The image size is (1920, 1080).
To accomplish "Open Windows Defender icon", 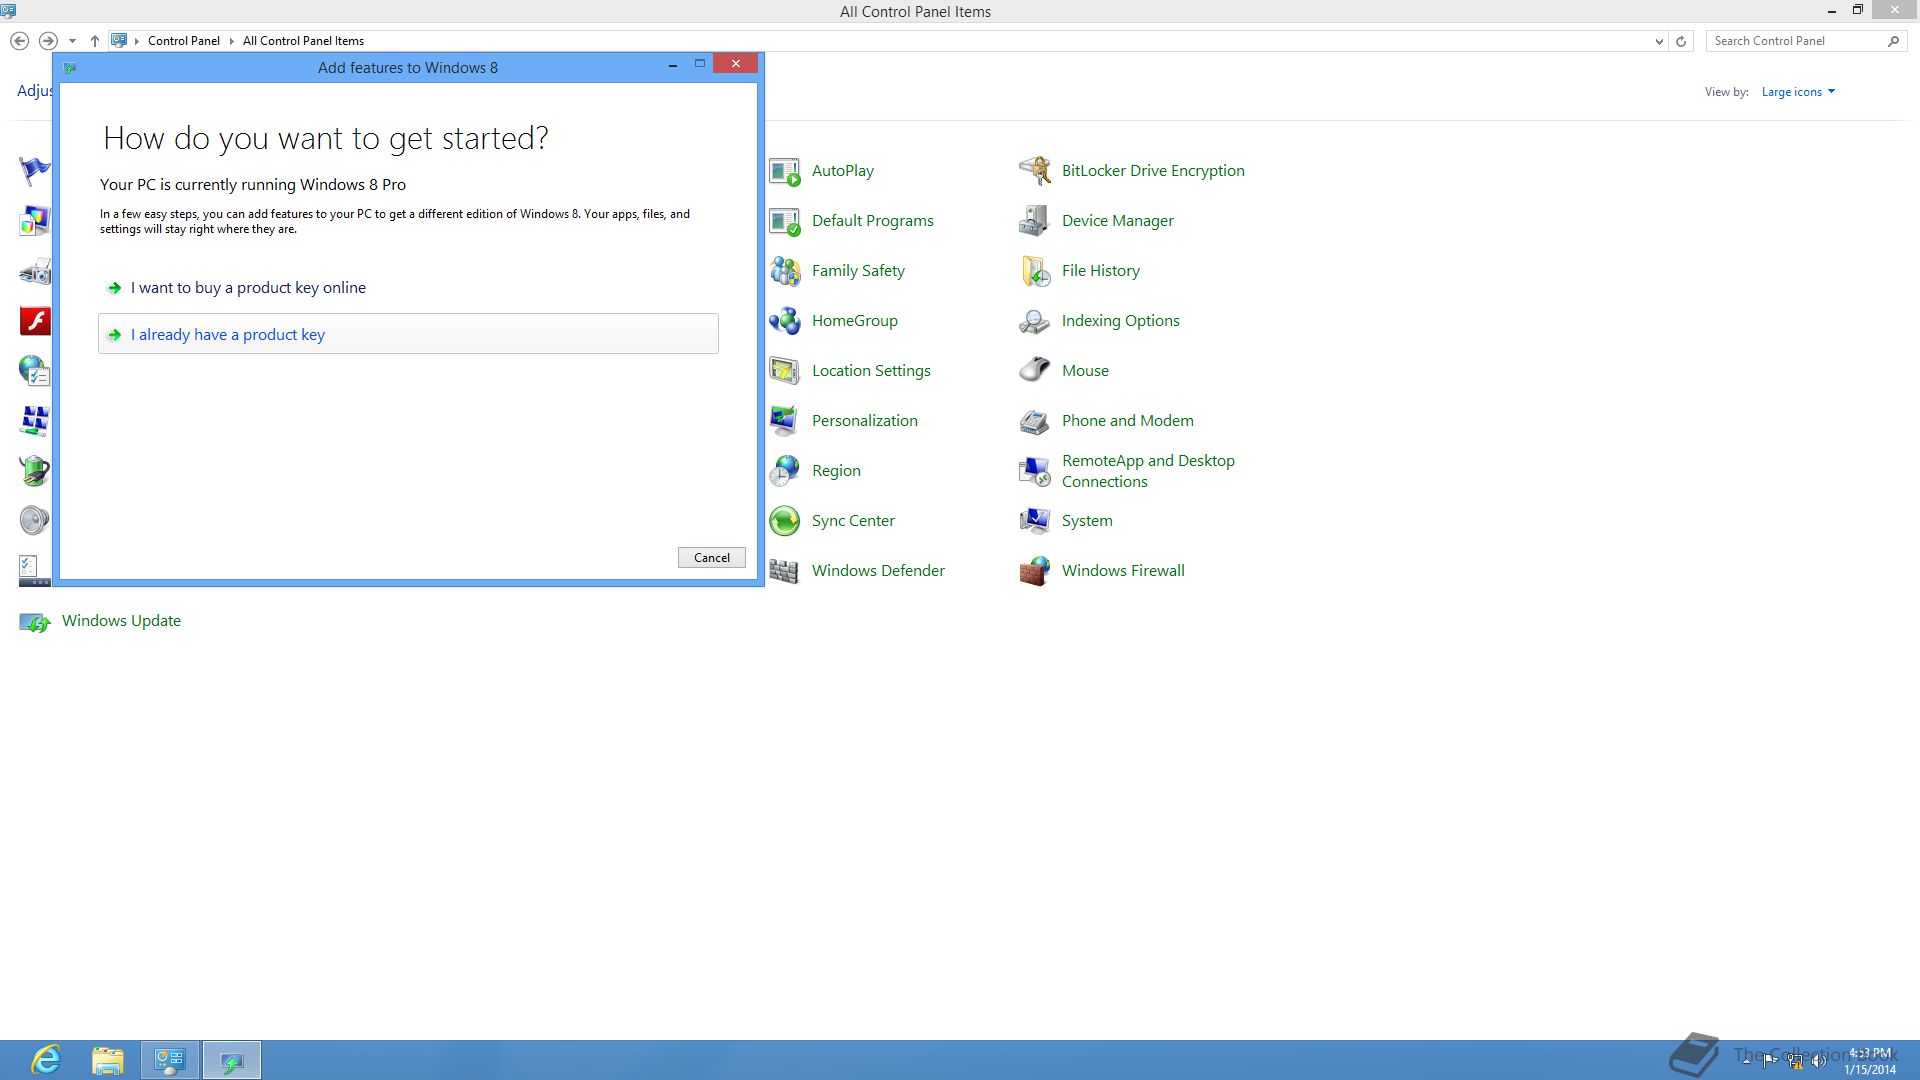I will tap(784, 571).
